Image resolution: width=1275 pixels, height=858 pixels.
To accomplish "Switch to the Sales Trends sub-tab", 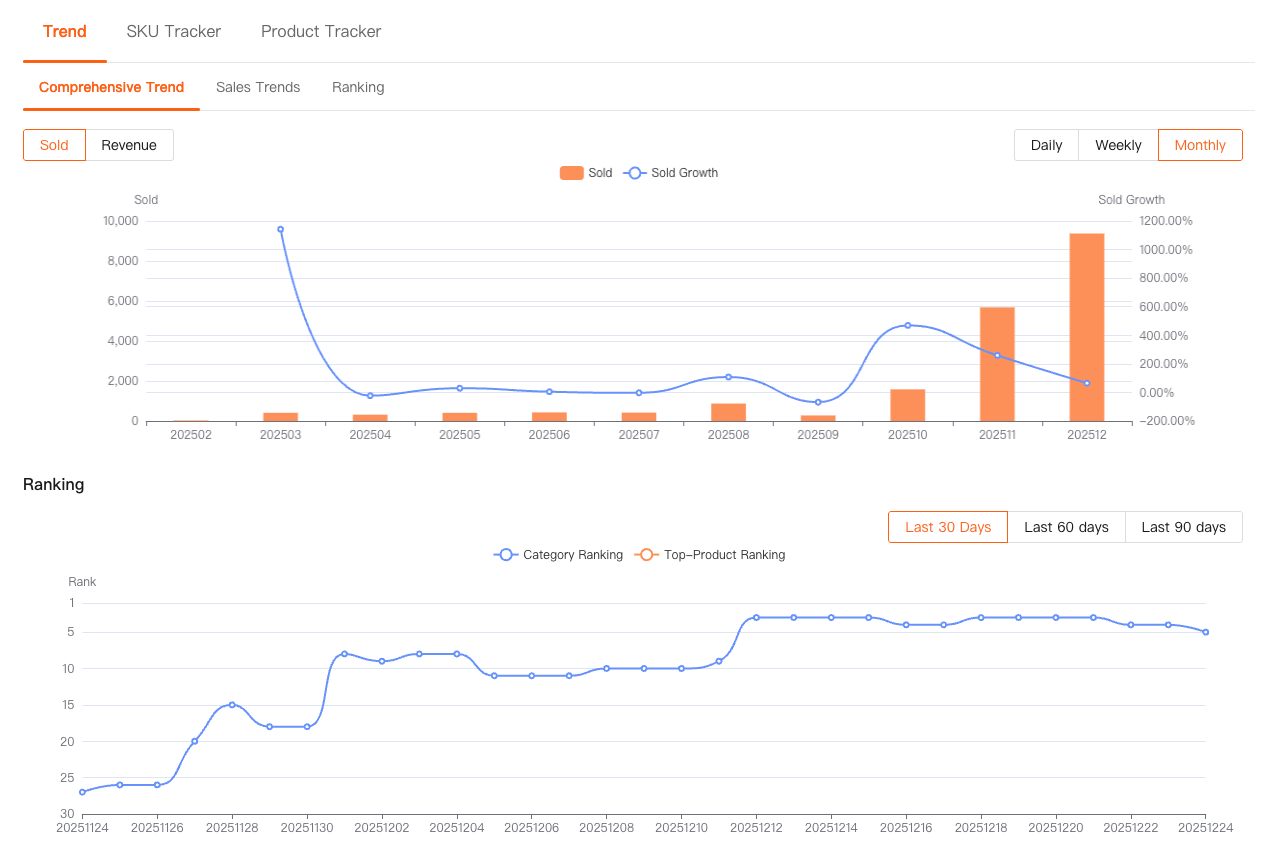I will [258, 87].
